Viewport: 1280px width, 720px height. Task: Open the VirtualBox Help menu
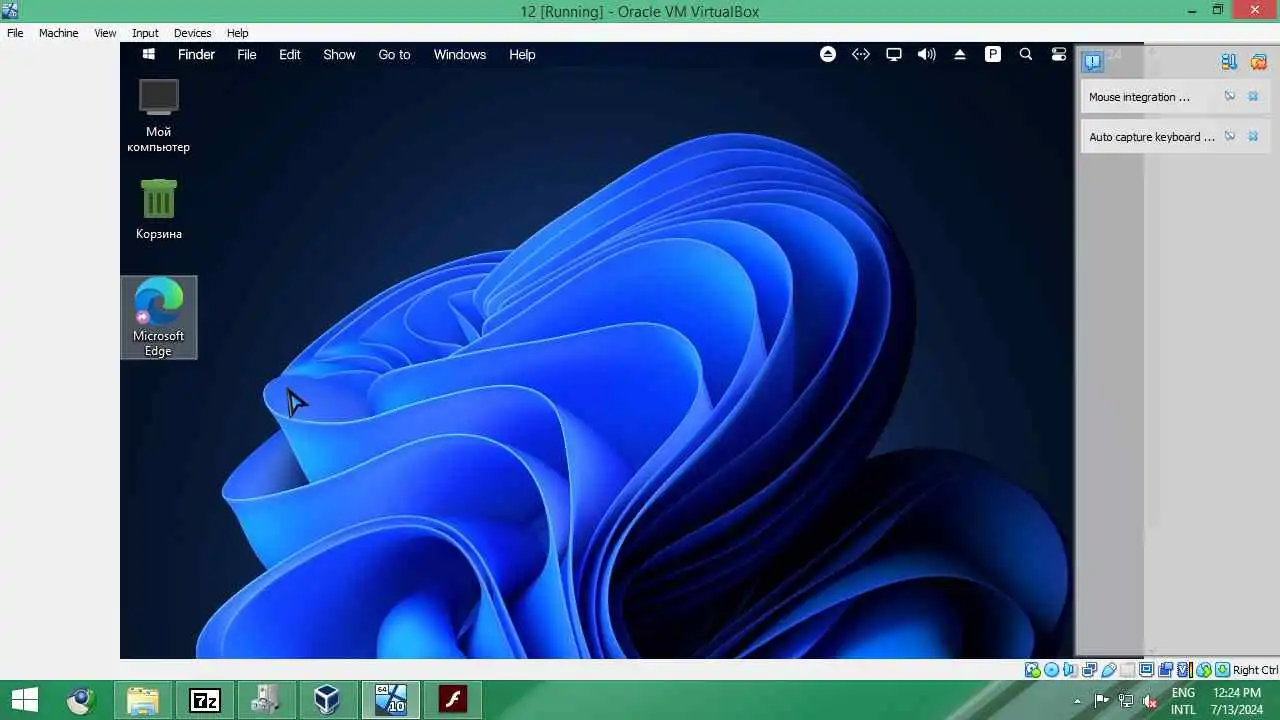click(237, 33)
